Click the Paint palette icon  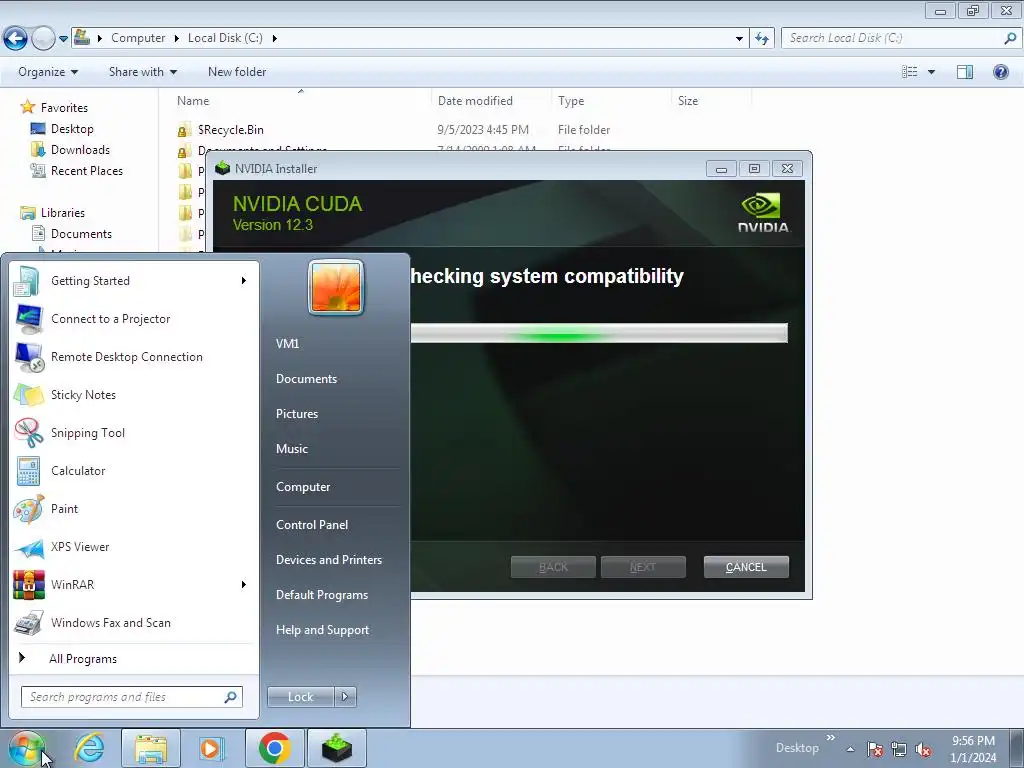pos(29,509)
